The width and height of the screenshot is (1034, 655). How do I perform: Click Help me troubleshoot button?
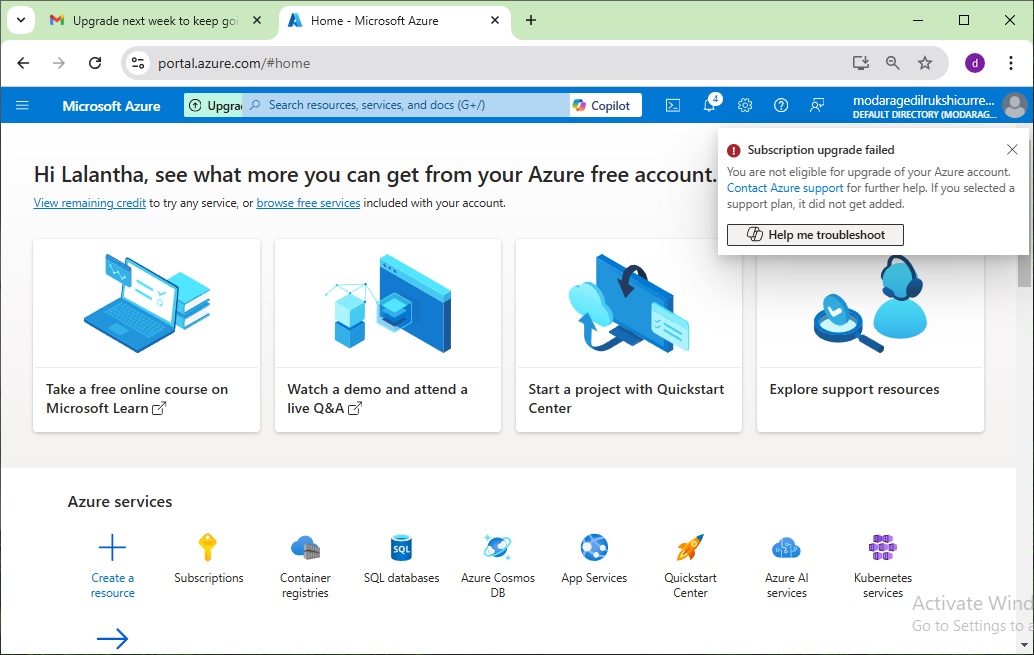point(815,235)
